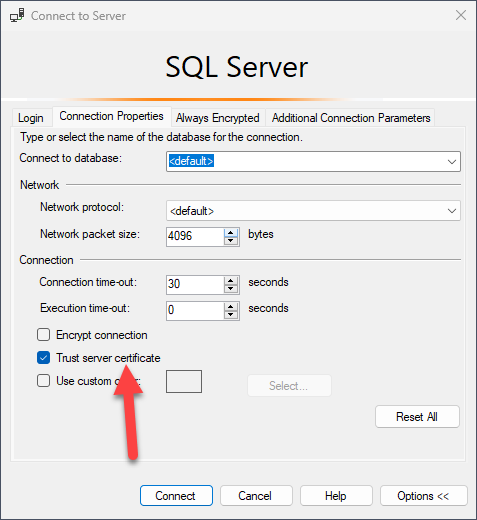Image resolution: width=477 pixels, height=520 pixels.
Task: Increase the execution time-out value
Action: coord(231,307)
